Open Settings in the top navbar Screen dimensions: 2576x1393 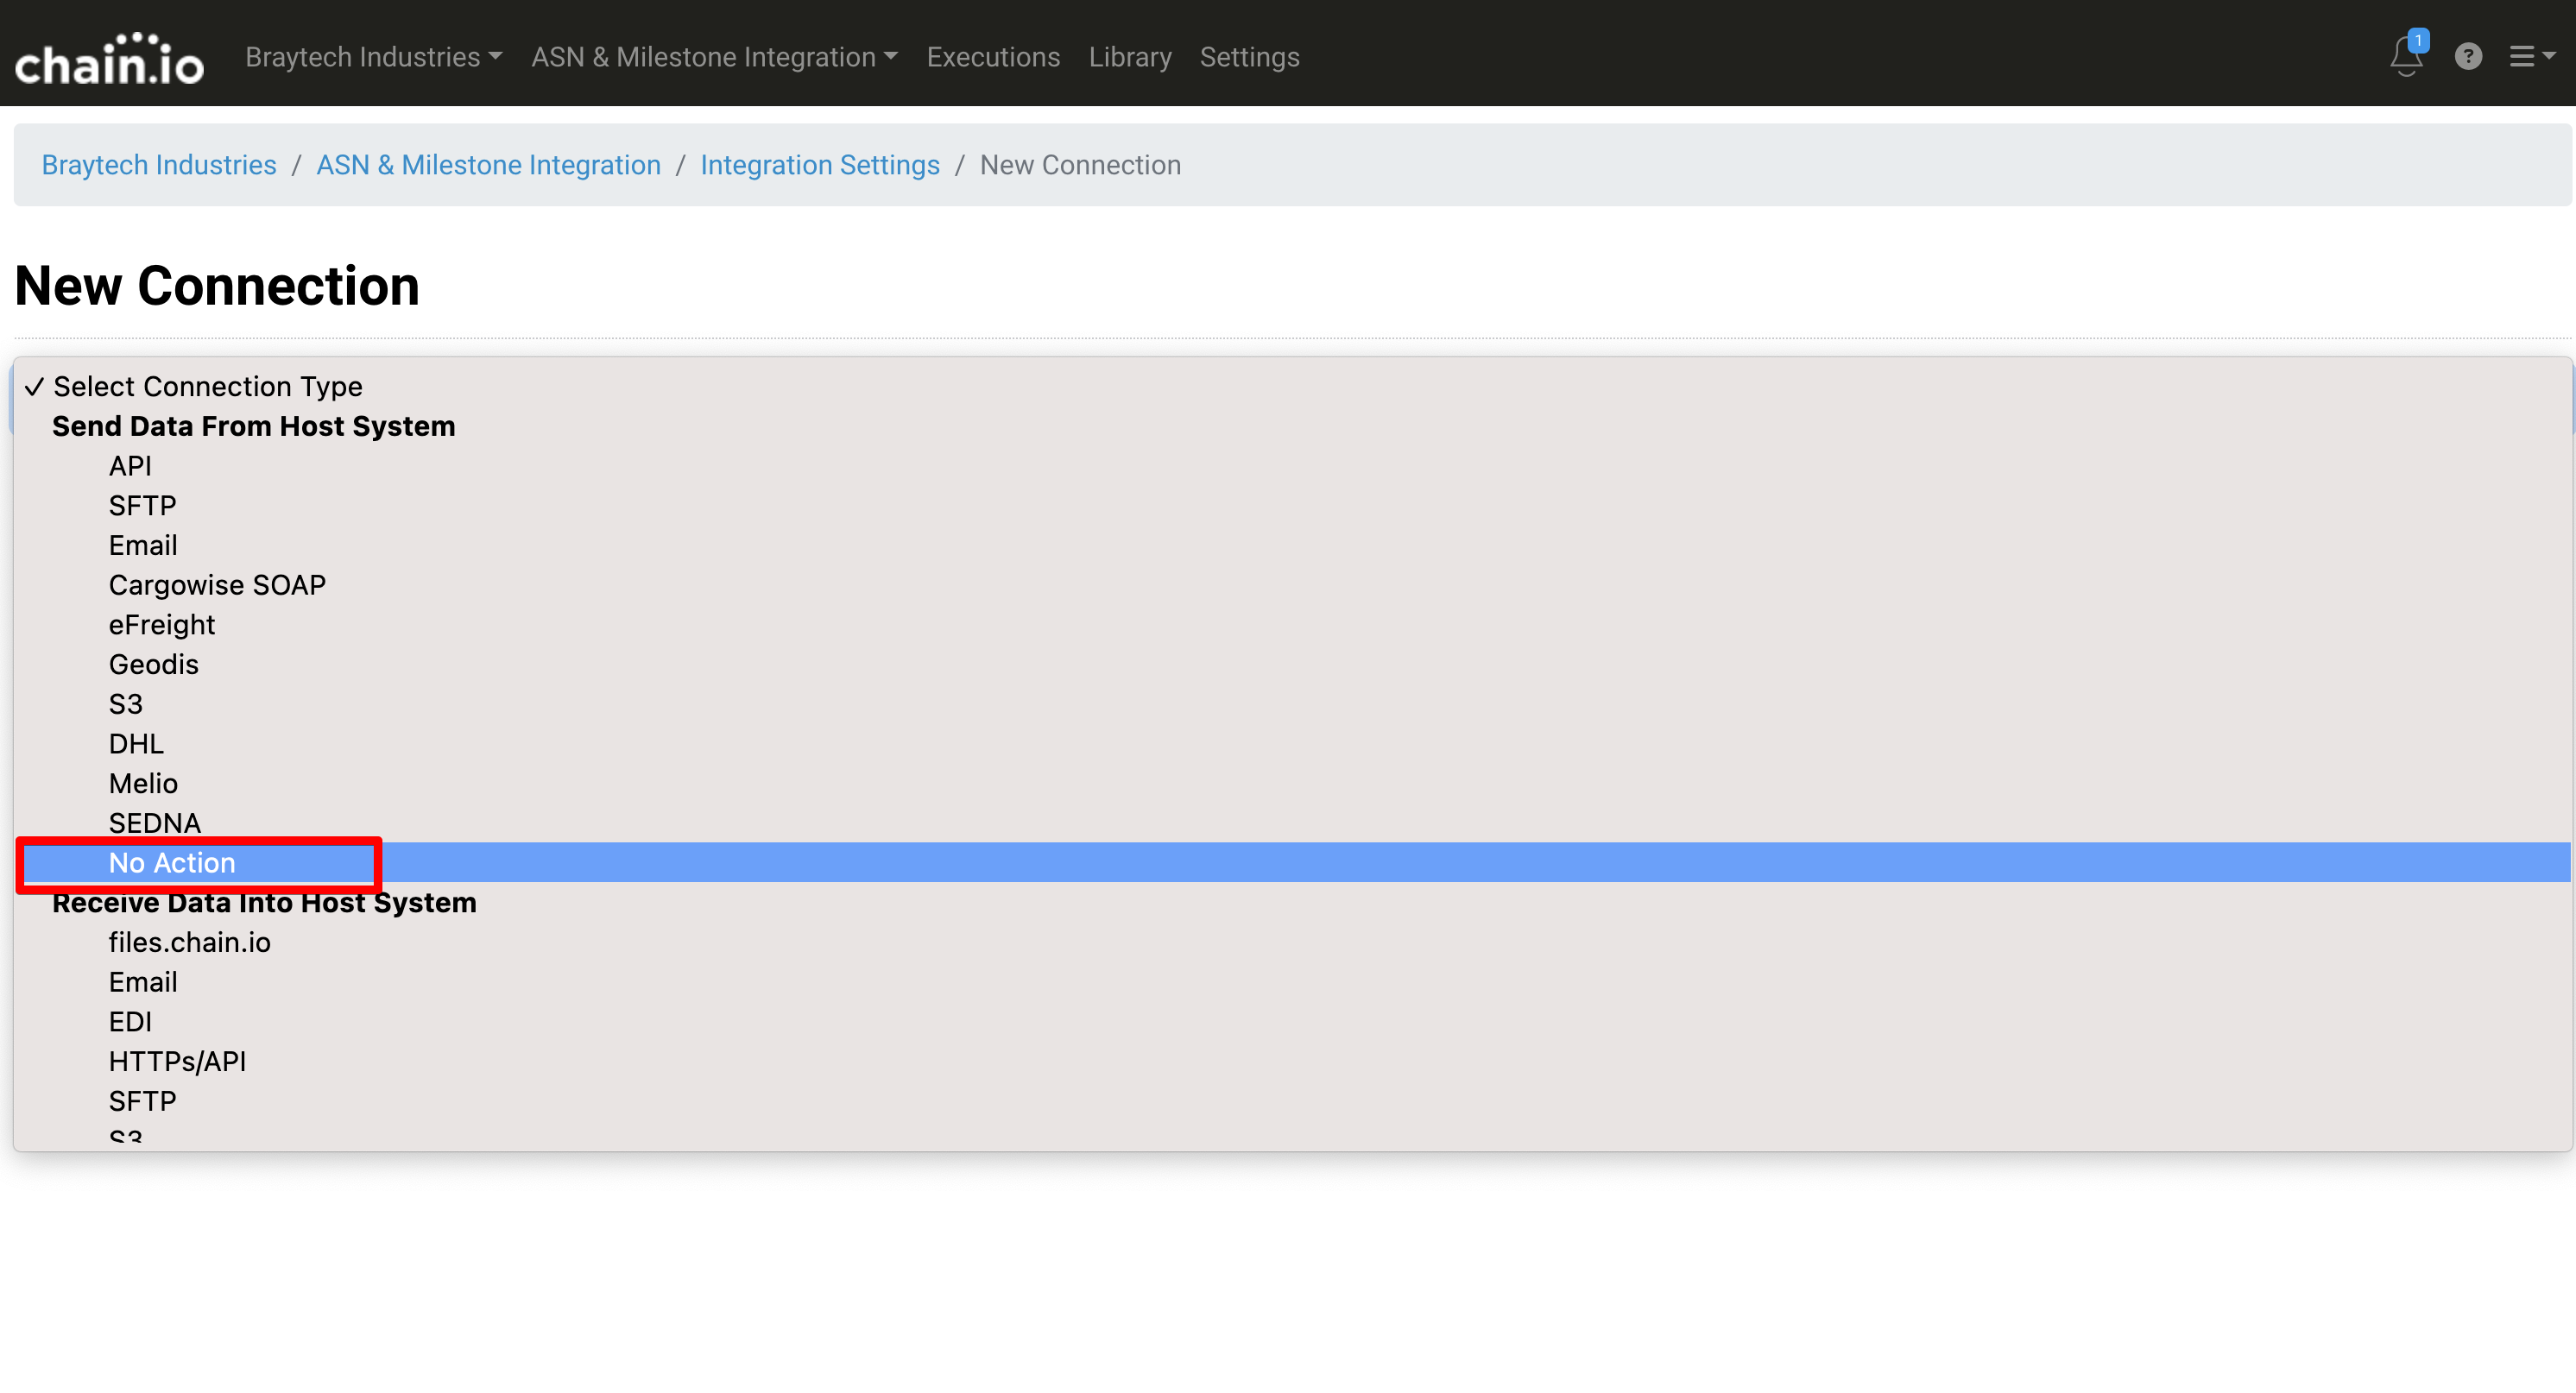(1249, 57)
